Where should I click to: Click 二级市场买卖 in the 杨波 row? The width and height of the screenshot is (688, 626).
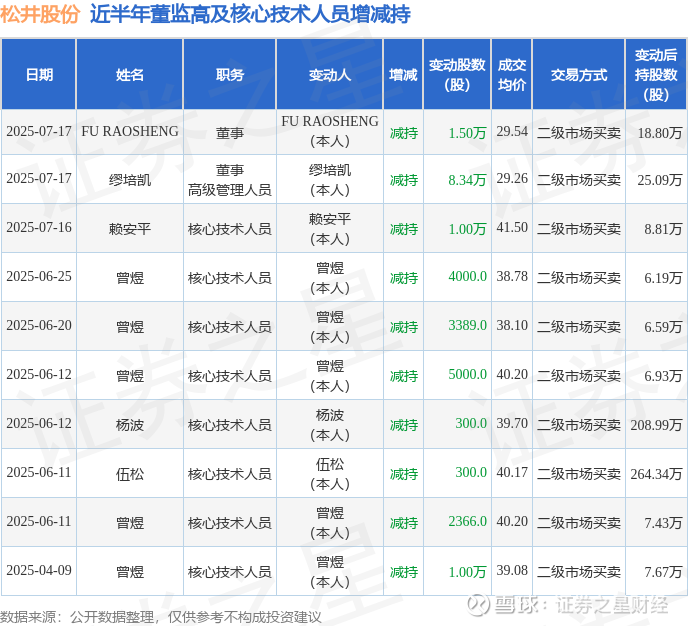point(579,425)
